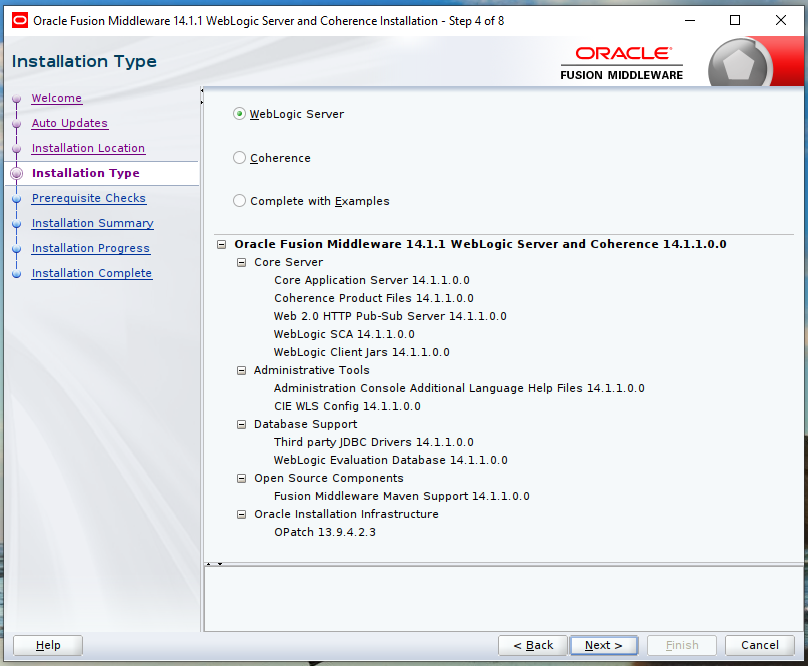Viewport: 808px width, 666px height.
Task: Proceed with the Next button
Action: tap(603, 645)
